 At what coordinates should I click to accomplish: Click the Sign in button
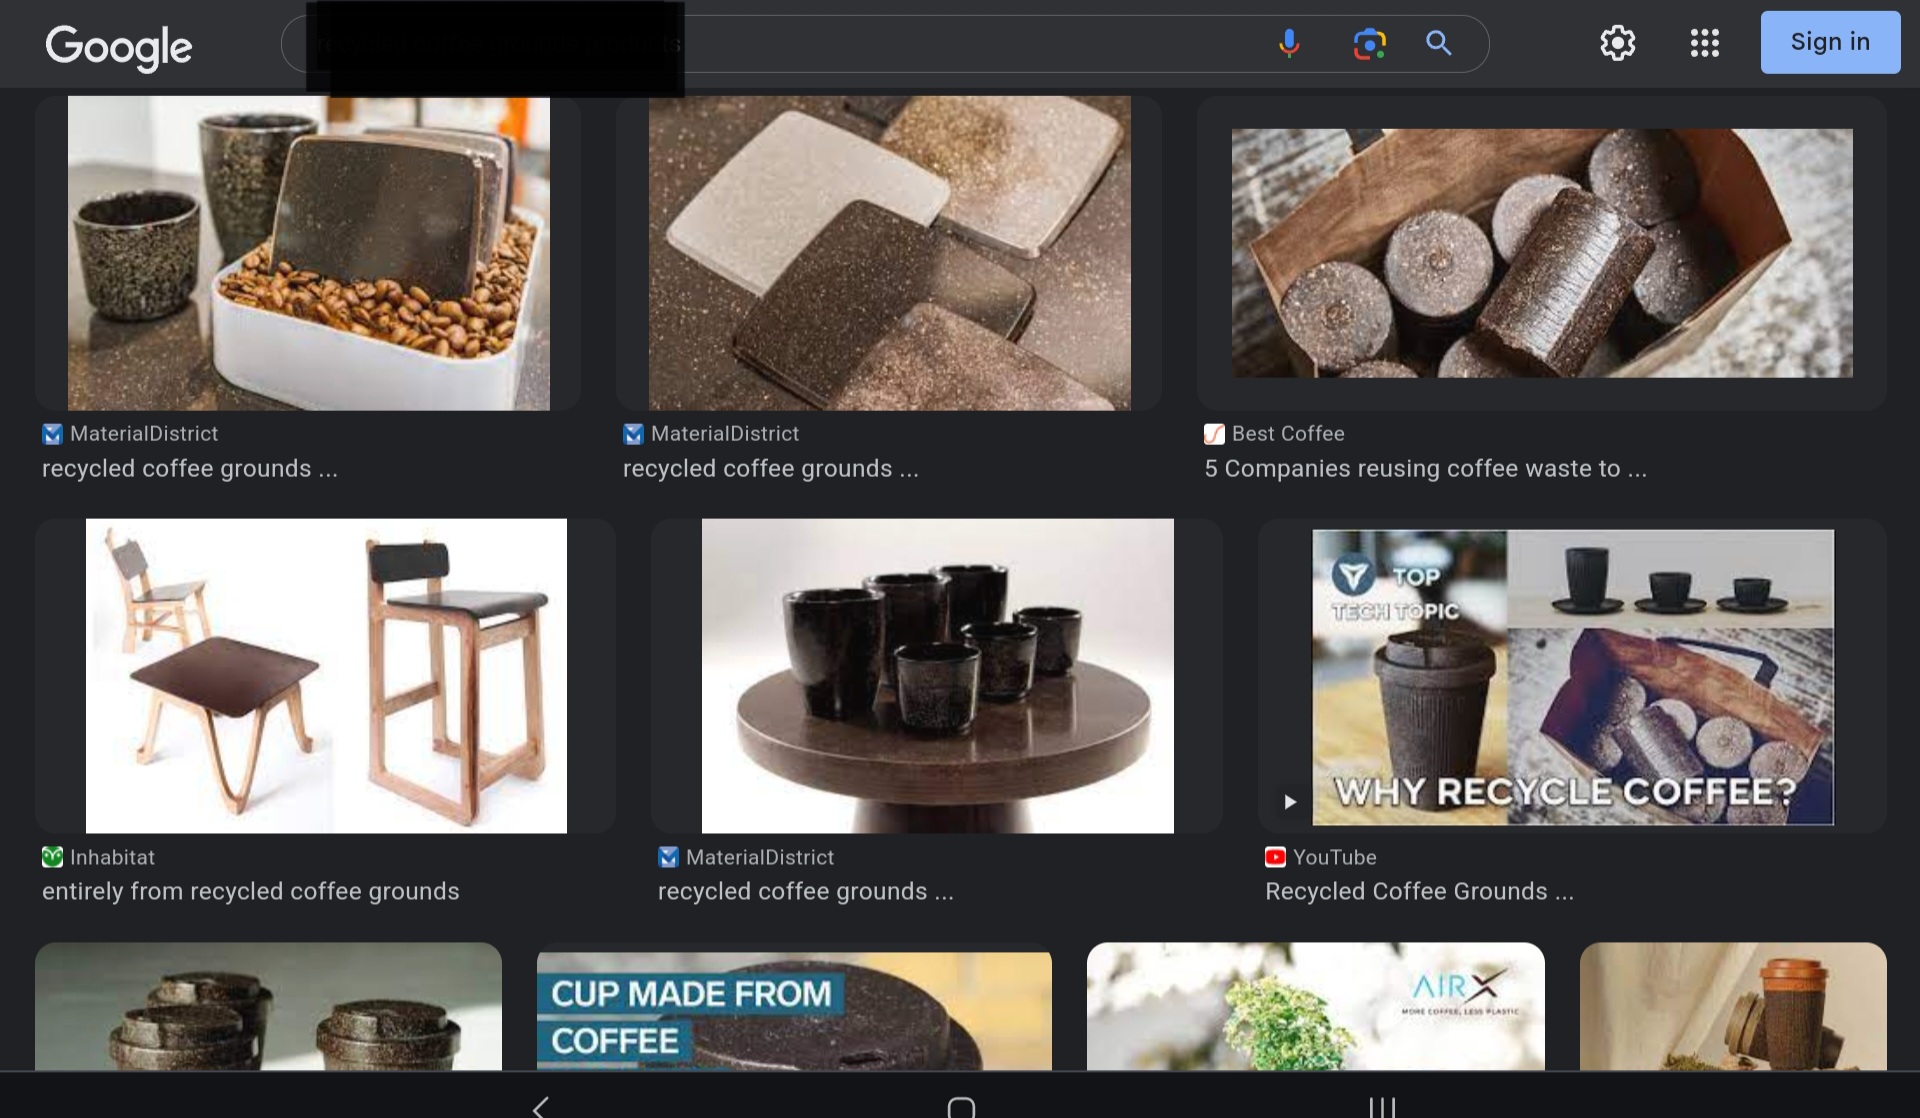coord(1830,42)
